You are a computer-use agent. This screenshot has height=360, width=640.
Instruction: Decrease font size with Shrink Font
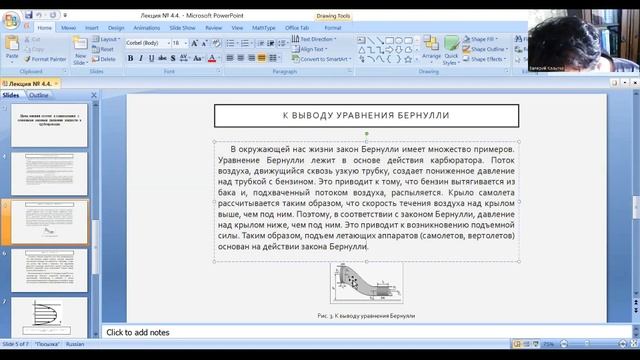(204, 43)
